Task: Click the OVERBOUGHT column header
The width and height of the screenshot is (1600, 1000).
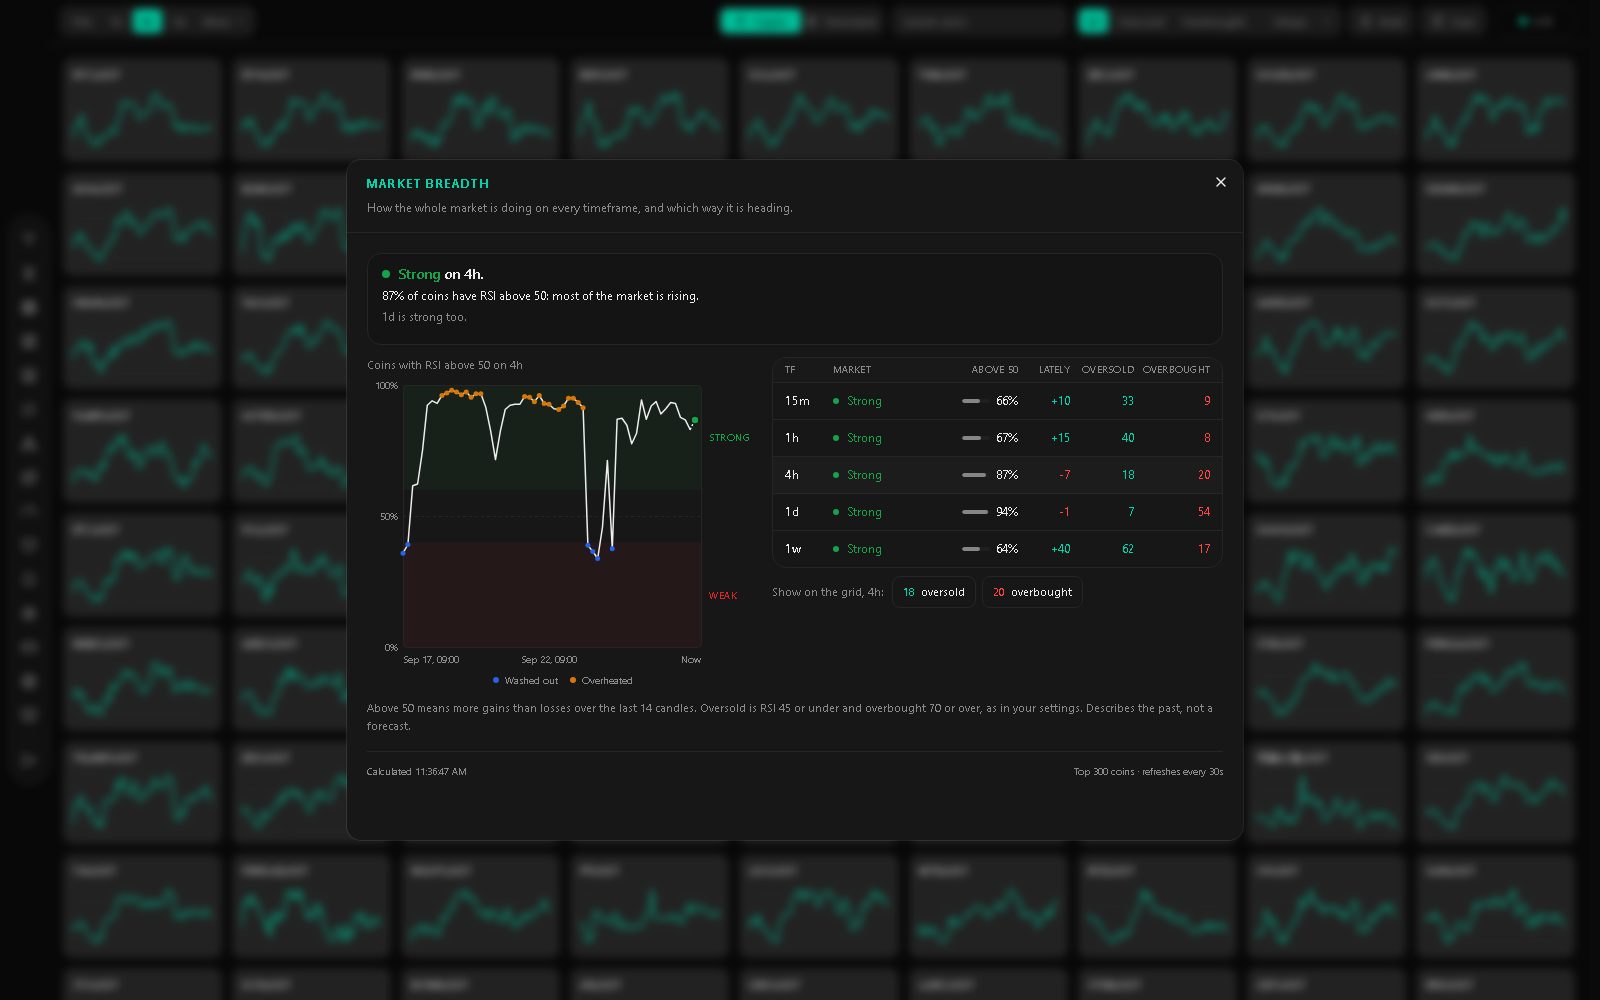Action: click(x=1176, y=370)
